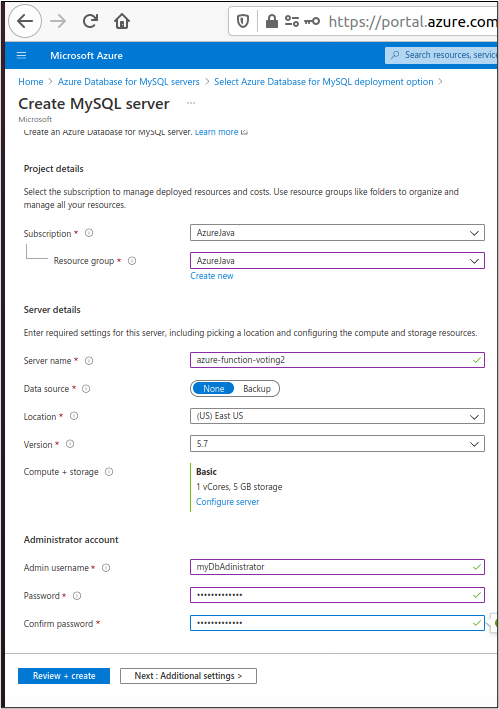
Task: Open Azure Database for MySQL servers breadcrumb
Action: (128, 82)
